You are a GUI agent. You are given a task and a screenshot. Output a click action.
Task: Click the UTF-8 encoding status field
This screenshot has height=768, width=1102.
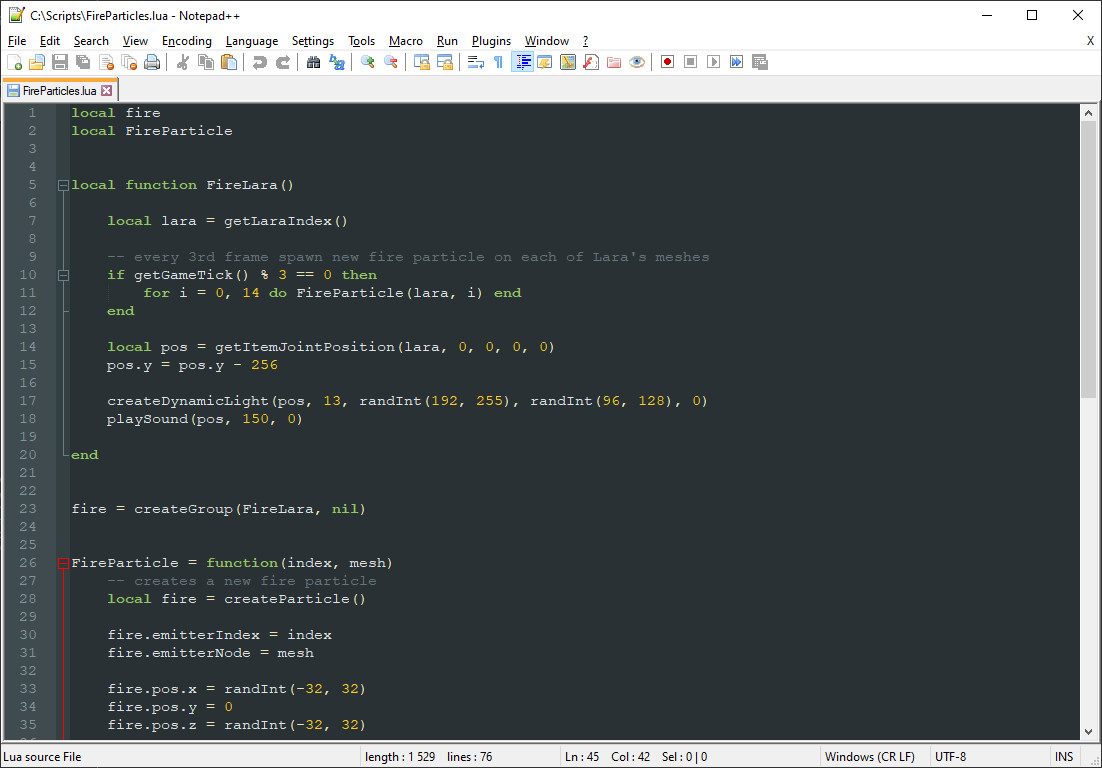pyautogui.click(x=950, y=757)
